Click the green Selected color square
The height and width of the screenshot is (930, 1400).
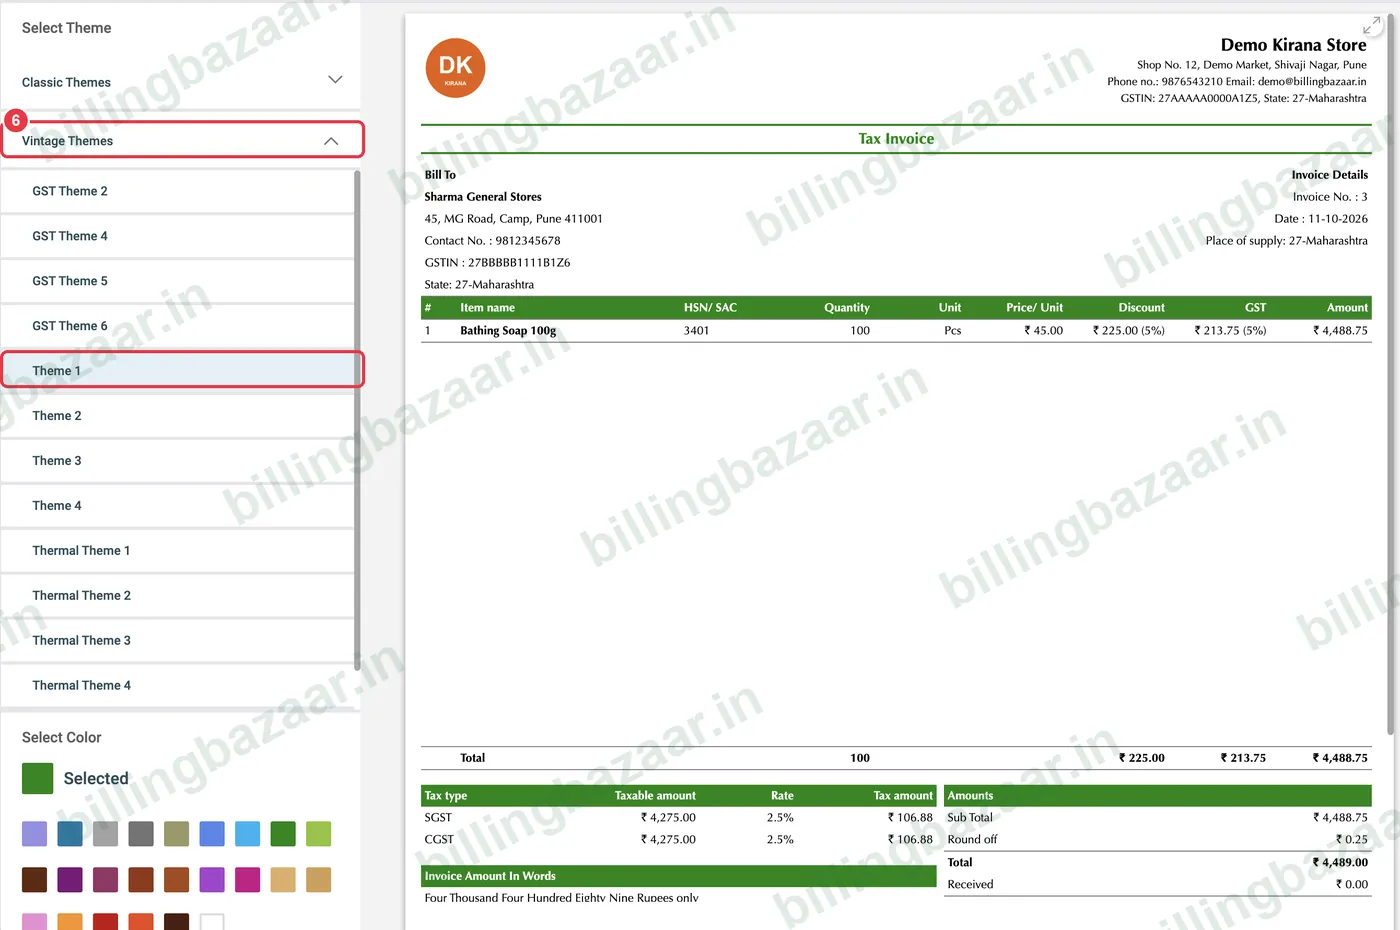click(37, 778)
